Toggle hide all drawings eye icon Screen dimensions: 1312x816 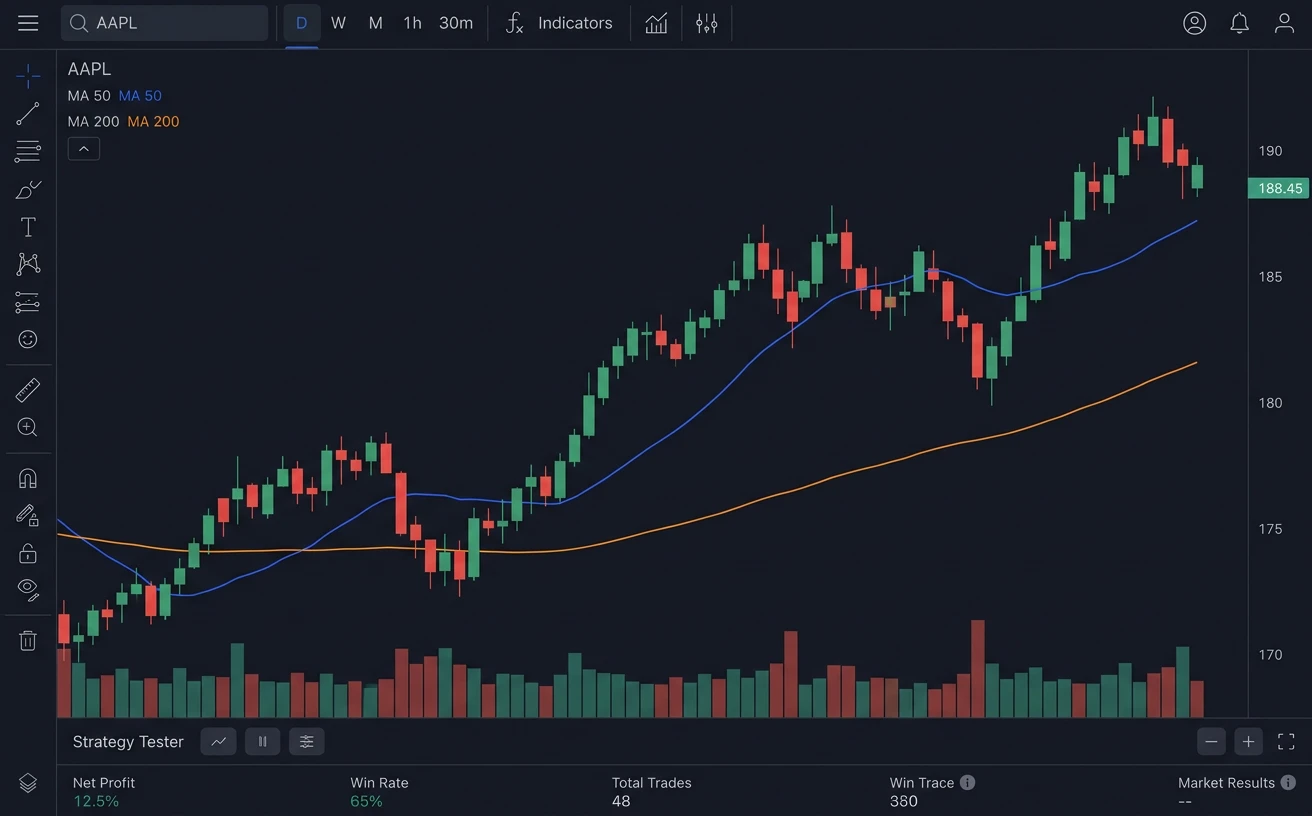[28, 590]
